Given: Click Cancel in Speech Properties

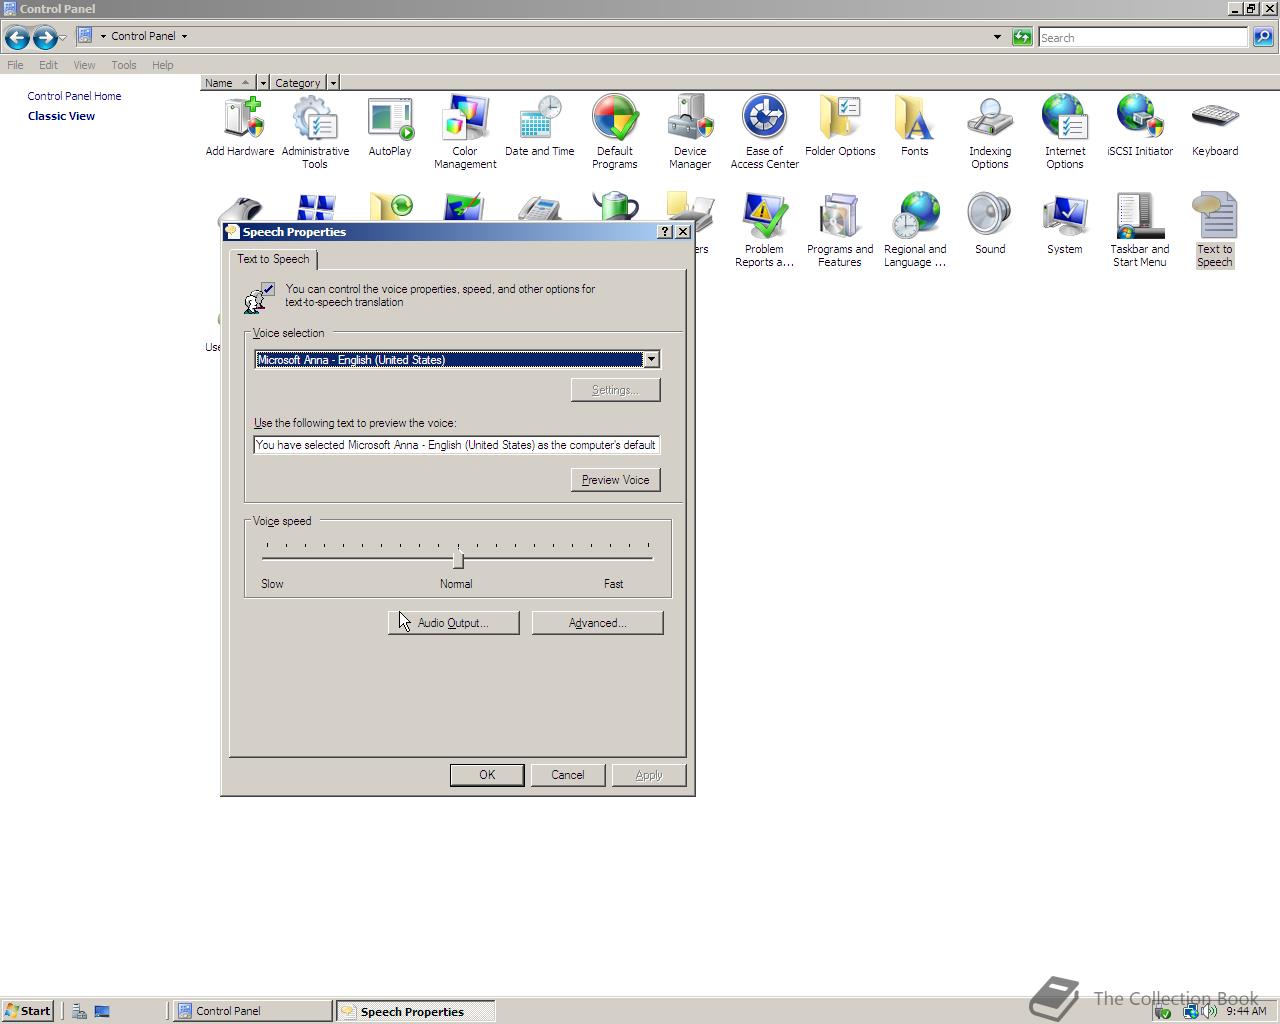Looking at the screenshot, I should [x=568, y=775].
